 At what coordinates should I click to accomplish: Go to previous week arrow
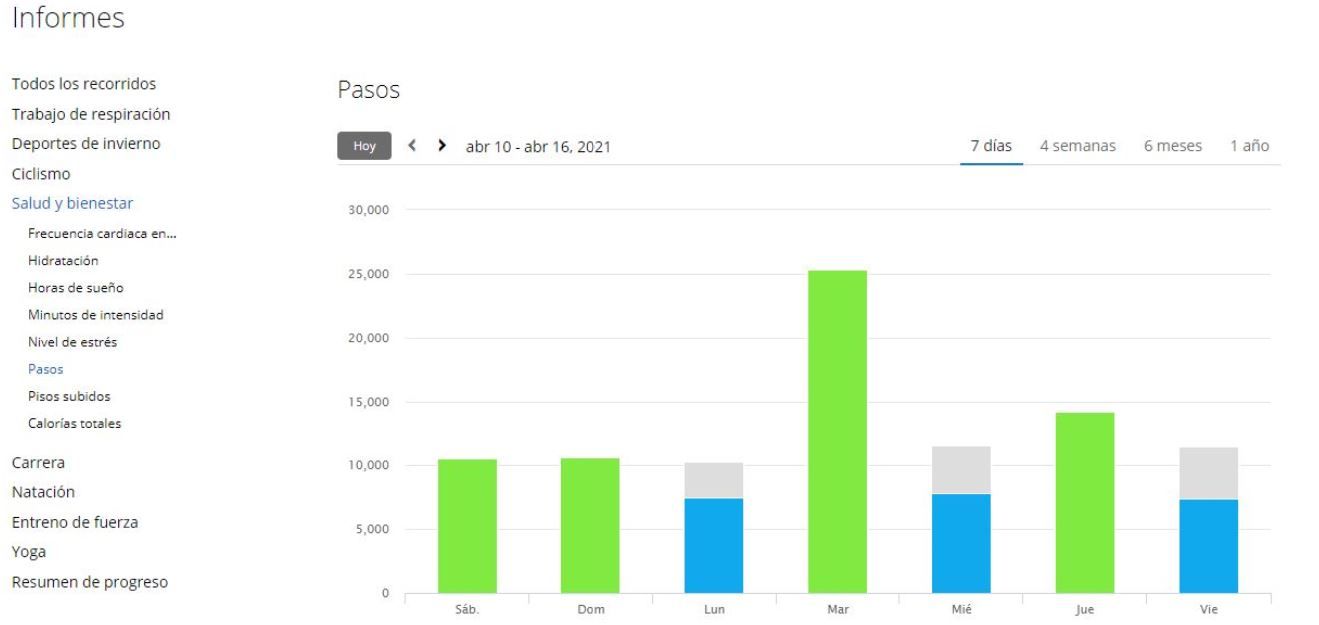pyautogui.click(x=412, y=146)
